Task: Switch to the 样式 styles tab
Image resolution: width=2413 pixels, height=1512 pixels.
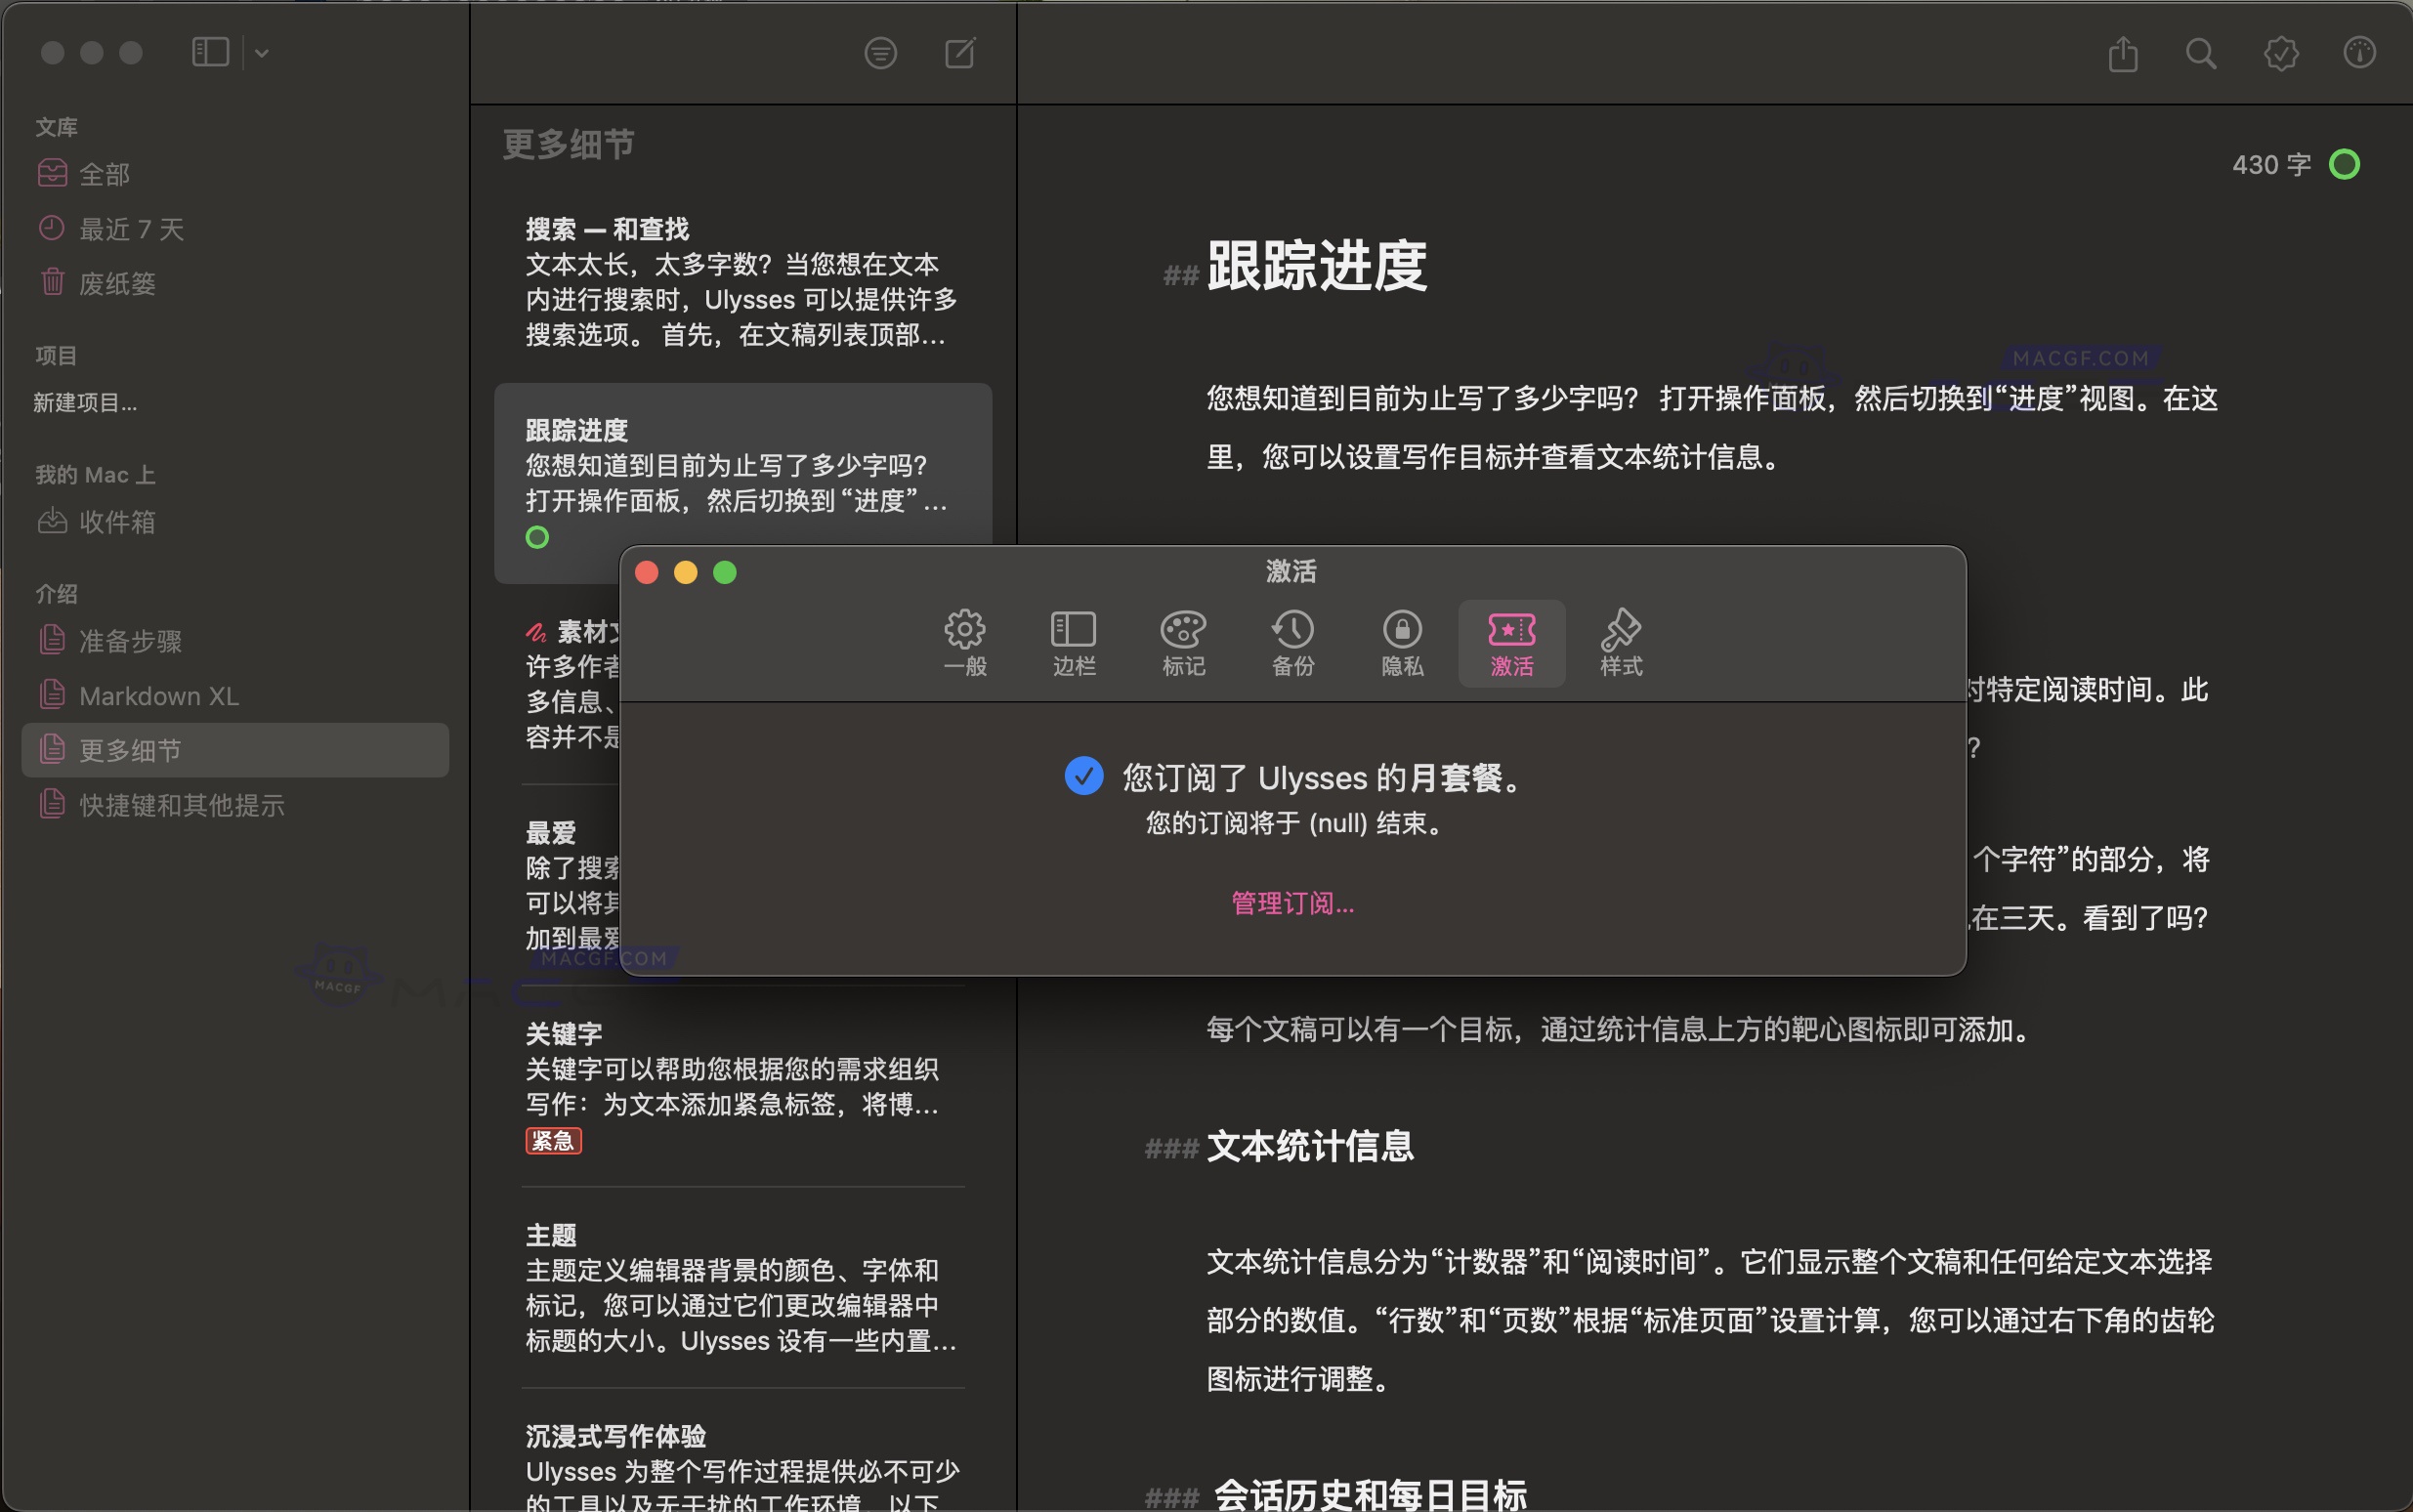Action: click(1618, 641)
